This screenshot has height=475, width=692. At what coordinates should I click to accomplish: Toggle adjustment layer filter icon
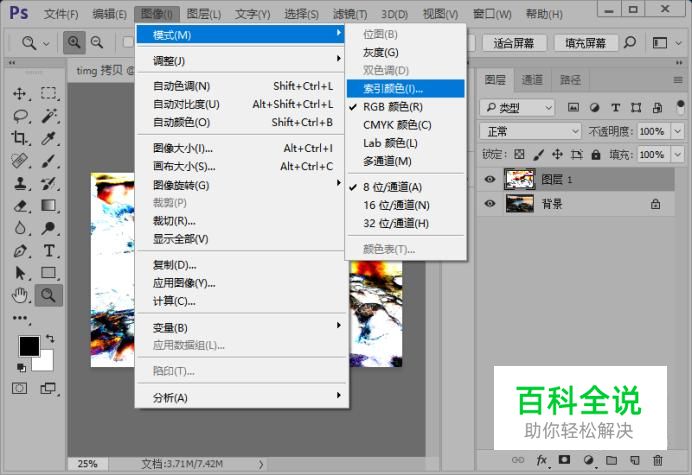click(594, 107)
